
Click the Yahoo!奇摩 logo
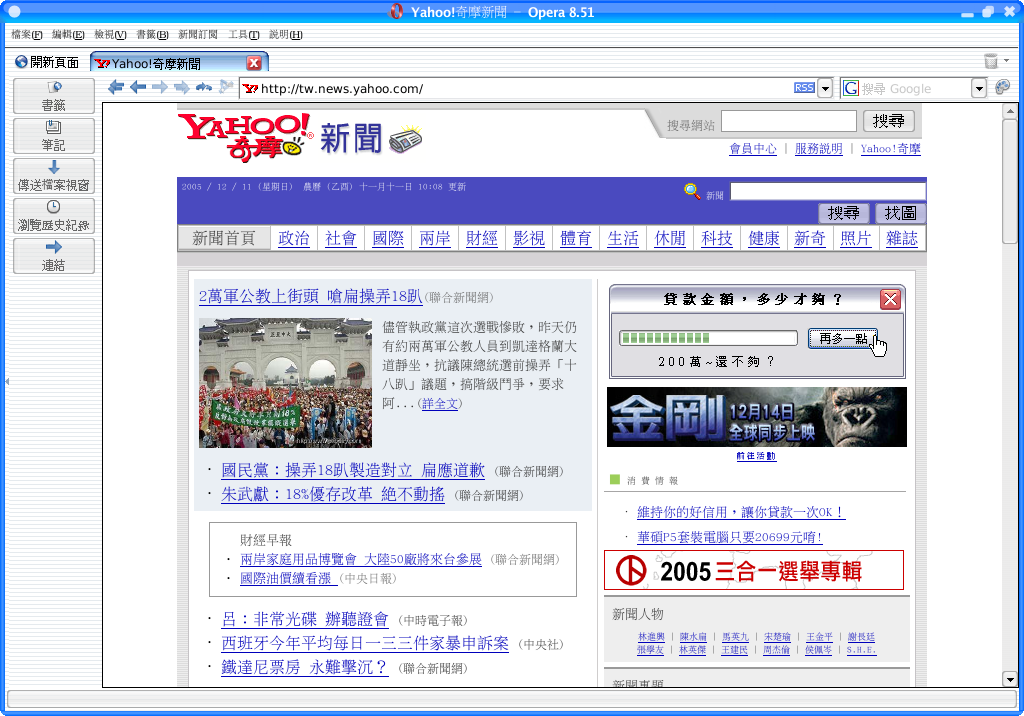pos(246,137)
